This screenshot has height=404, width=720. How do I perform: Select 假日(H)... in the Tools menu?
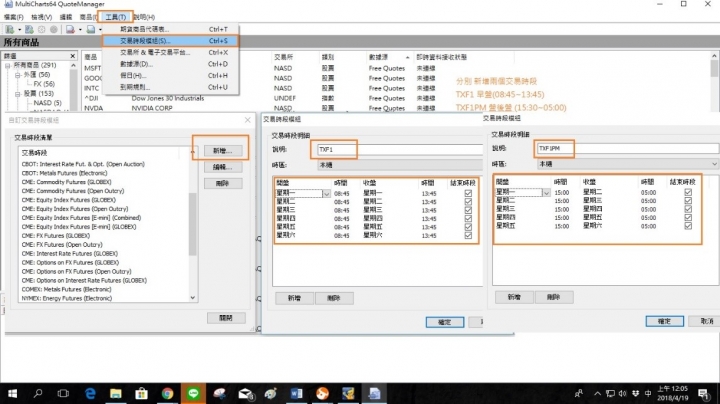pyautogui.click(x=170, y=75)
